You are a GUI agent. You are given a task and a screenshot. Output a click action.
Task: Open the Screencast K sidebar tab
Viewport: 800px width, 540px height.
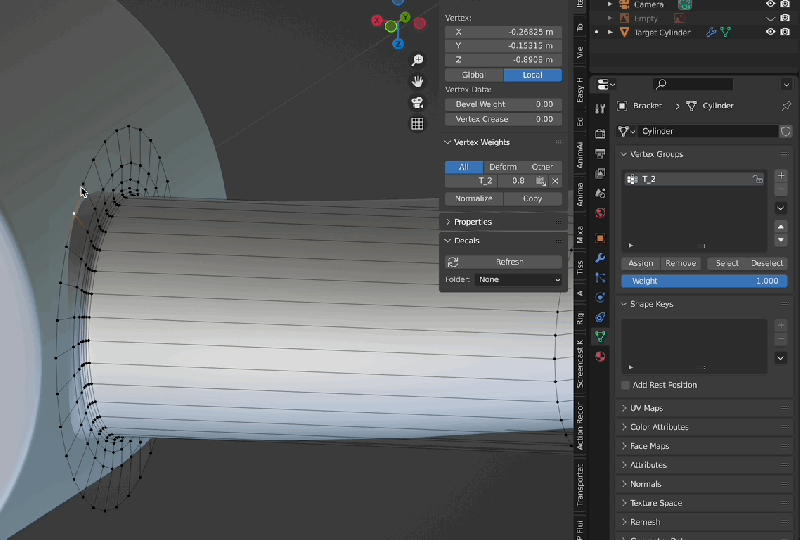coord(580,363)
